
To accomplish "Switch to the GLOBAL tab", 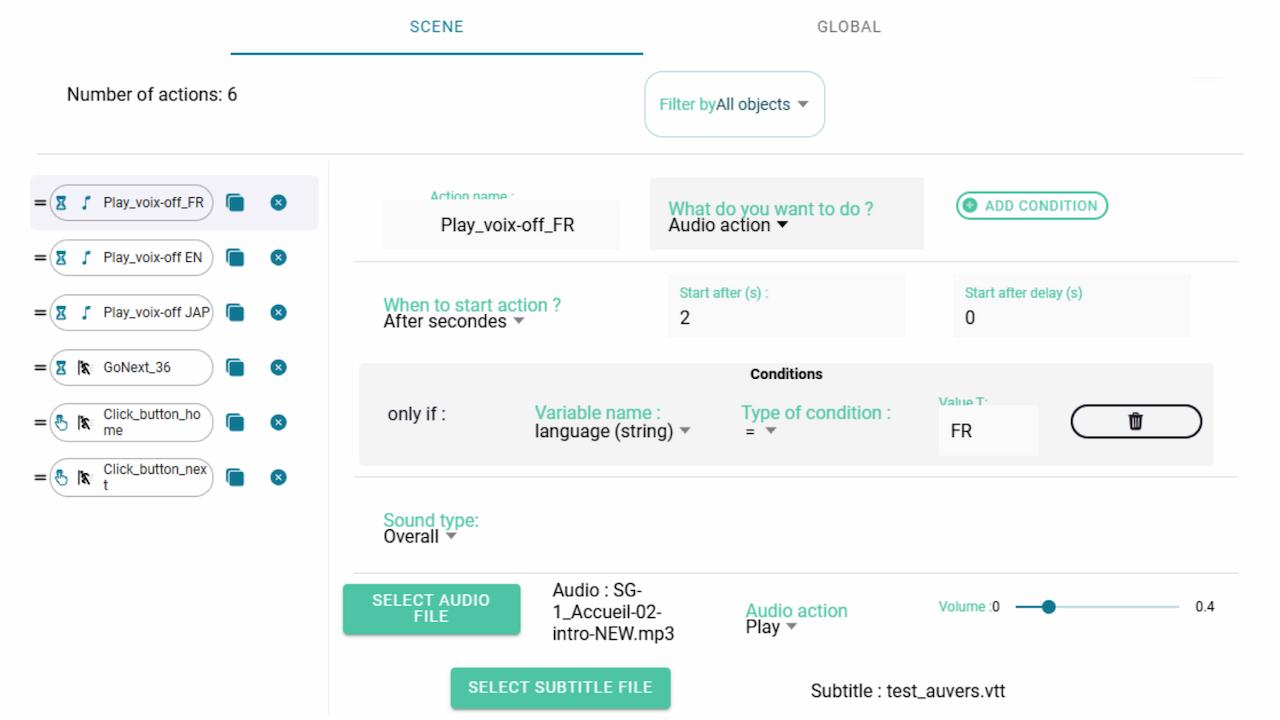I will (847, 27).
